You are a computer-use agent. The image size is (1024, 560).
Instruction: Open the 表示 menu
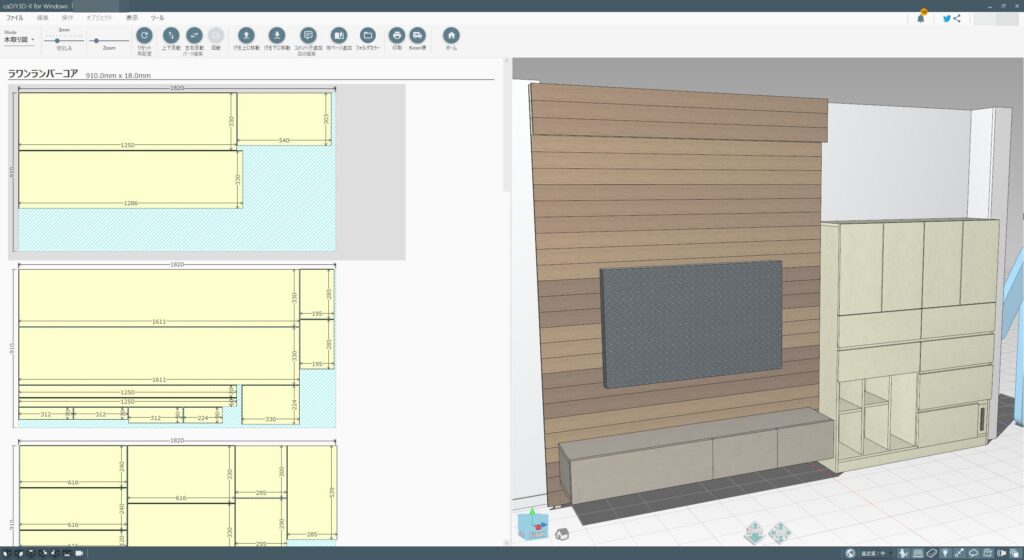[132, 18]
